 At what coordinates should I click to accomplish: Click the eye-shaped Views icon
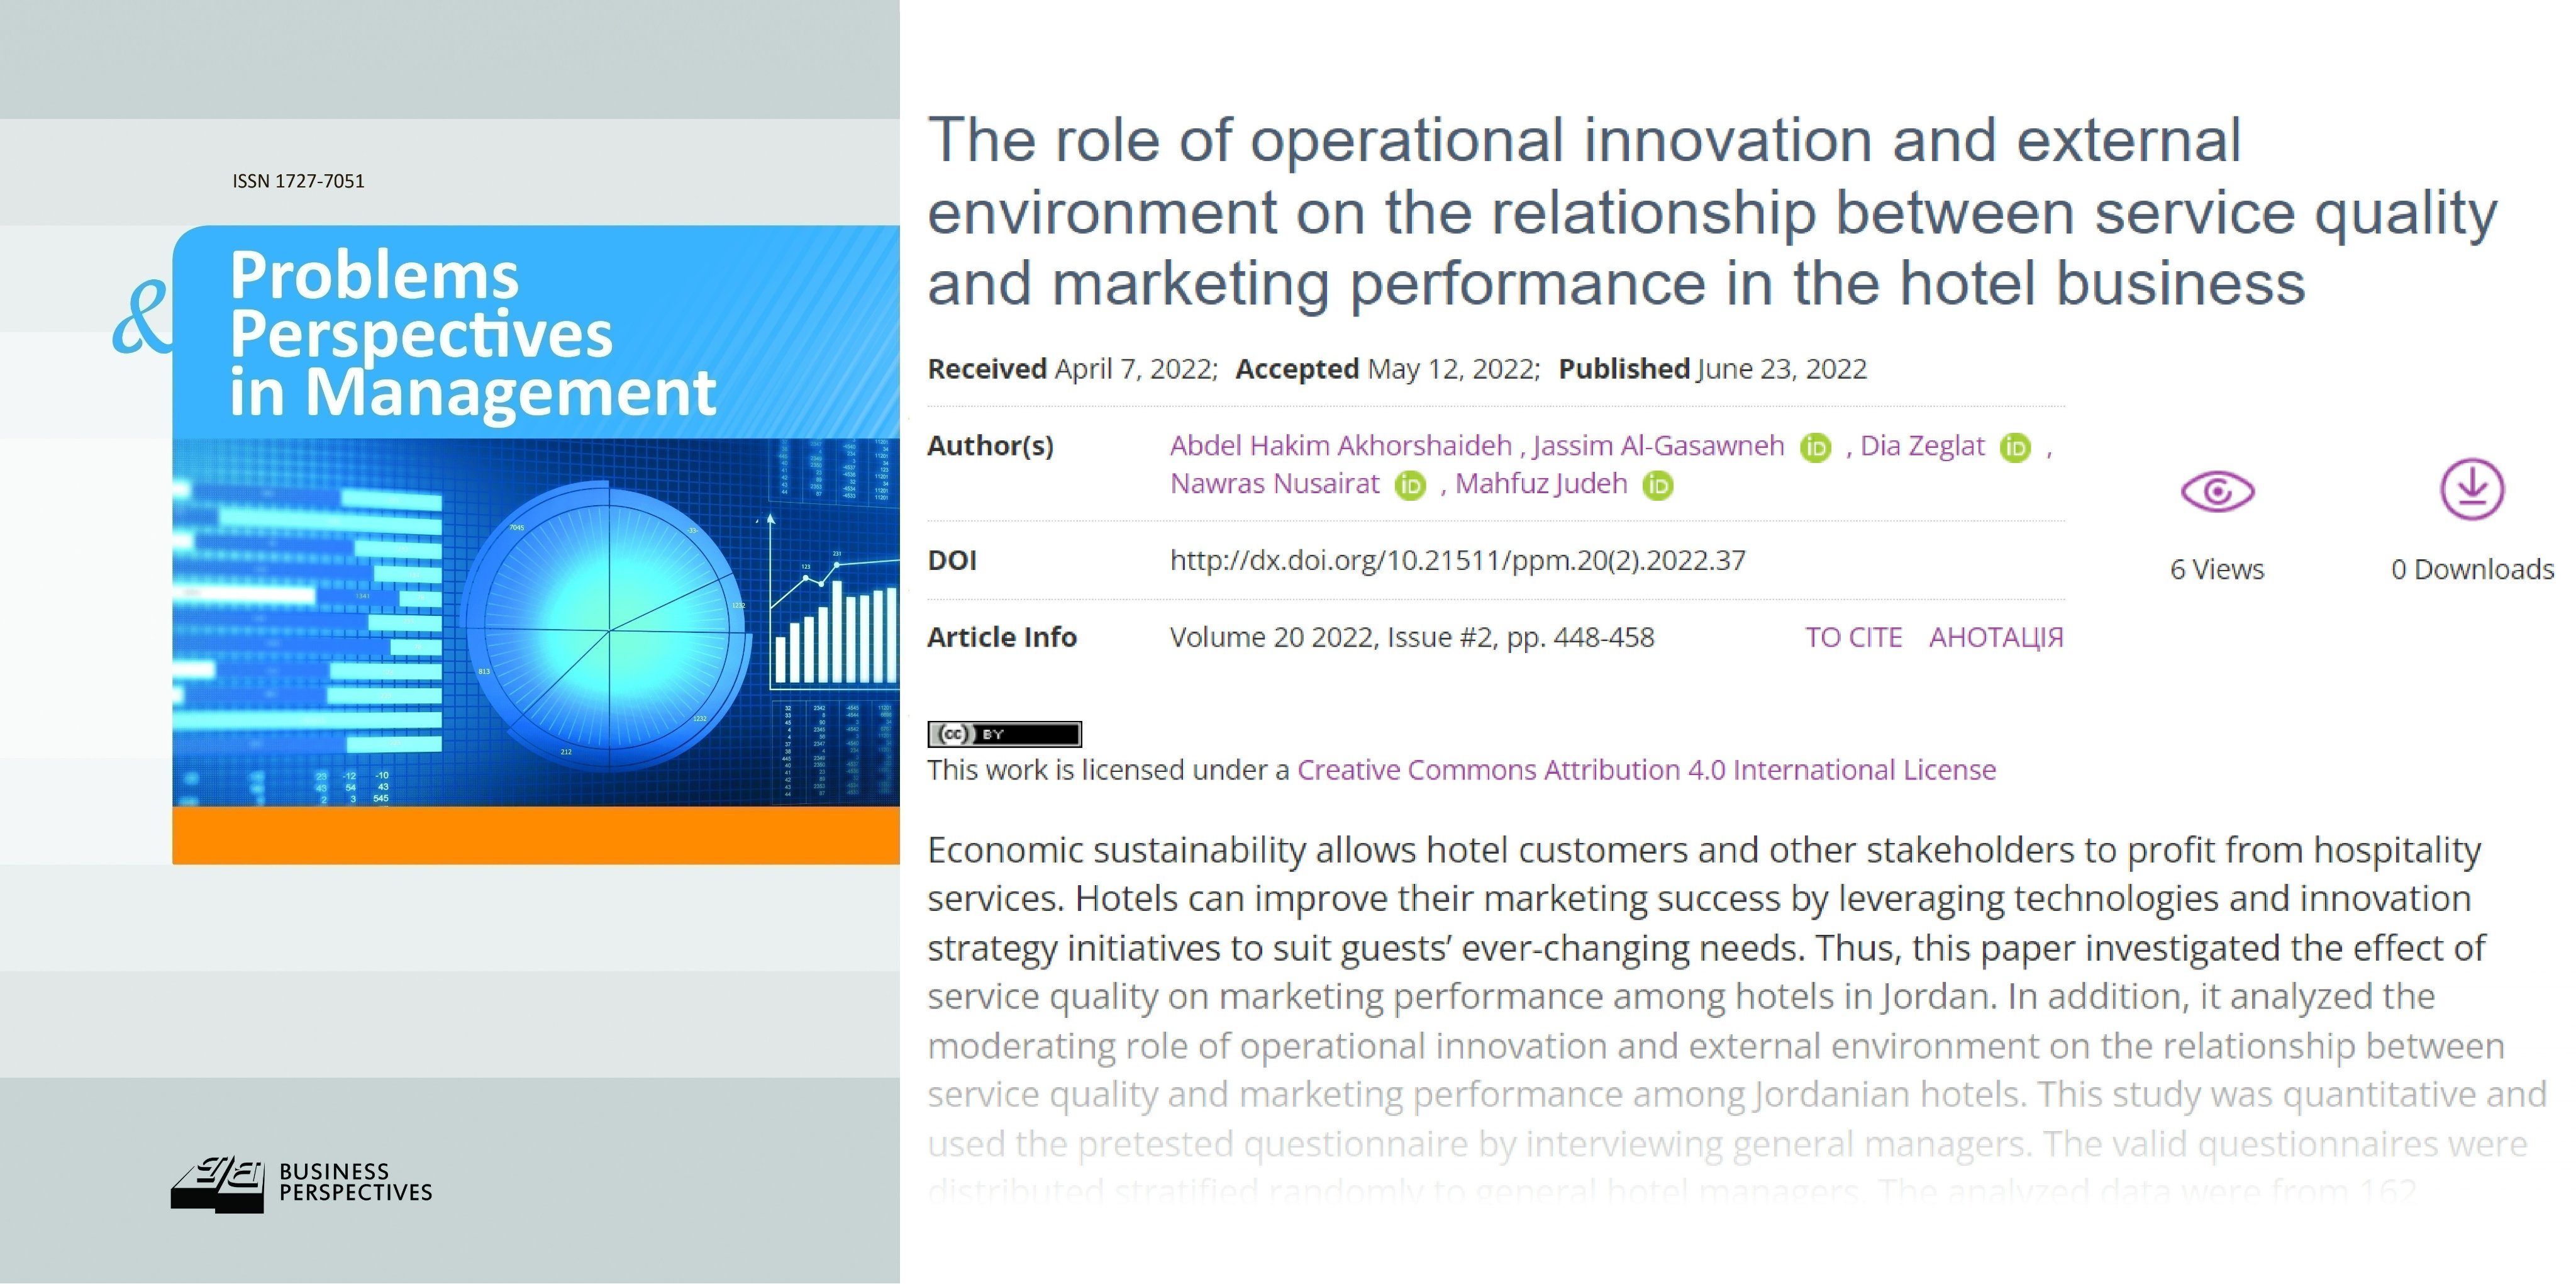click(x=2217, y=491)
